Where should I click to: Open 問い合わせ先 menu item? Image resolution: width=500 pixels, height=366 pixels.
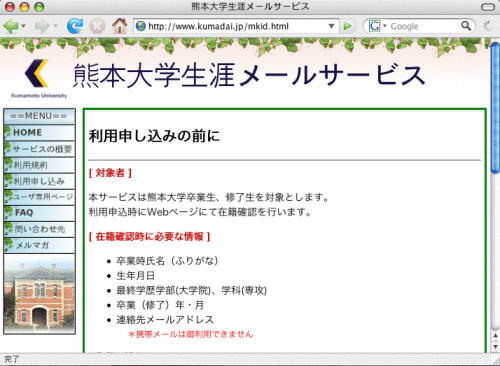[39, 229]
